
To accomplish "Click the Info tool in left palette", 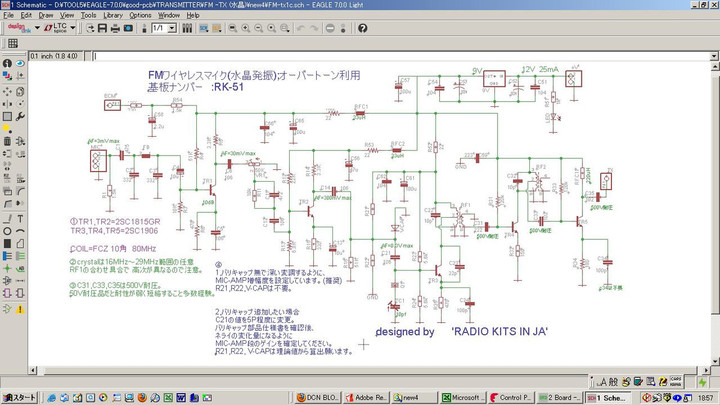I will point(7,62).
